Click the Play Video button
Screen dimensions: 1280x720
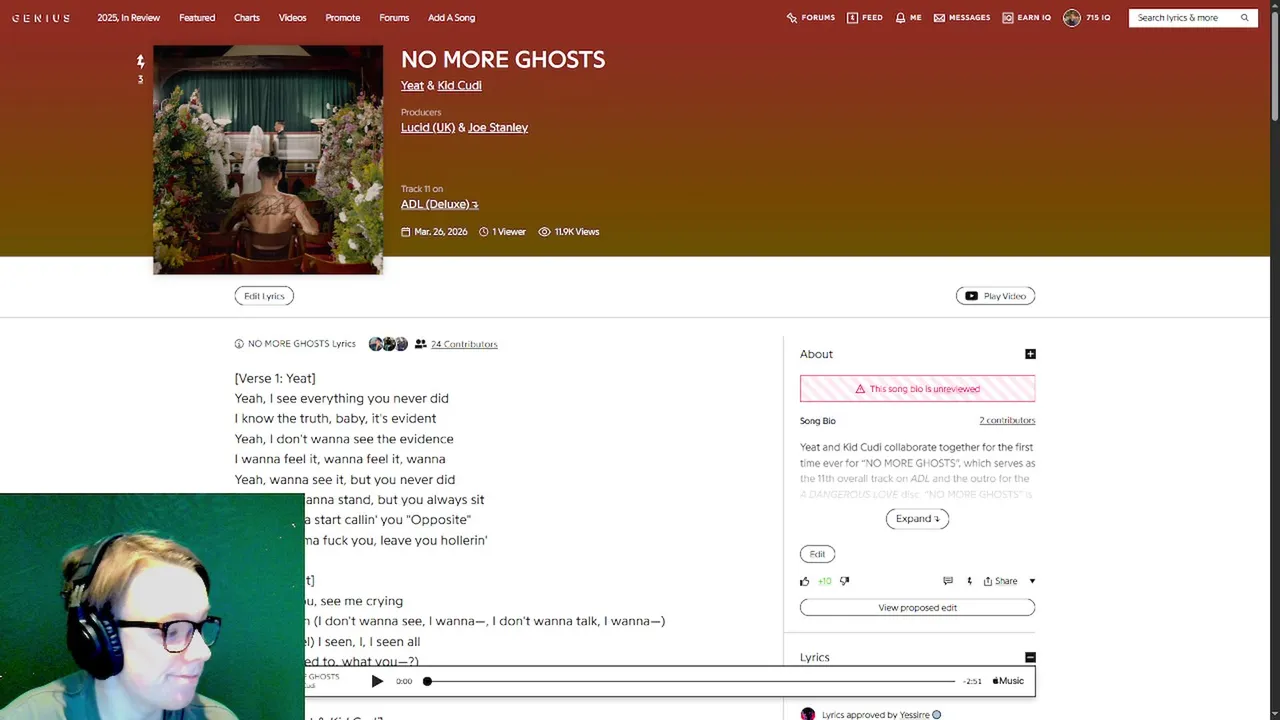coord(995,296)
